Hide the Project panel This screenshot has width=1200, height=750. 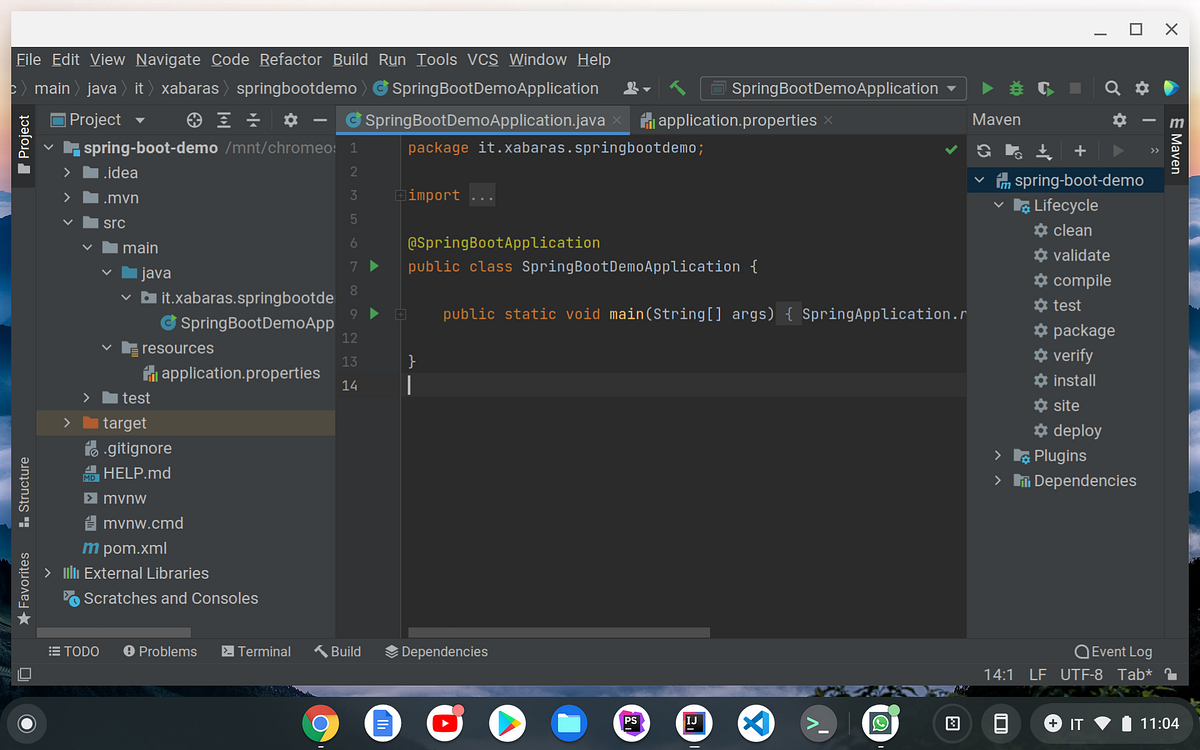pyautogui.click(x=320, y=120)
